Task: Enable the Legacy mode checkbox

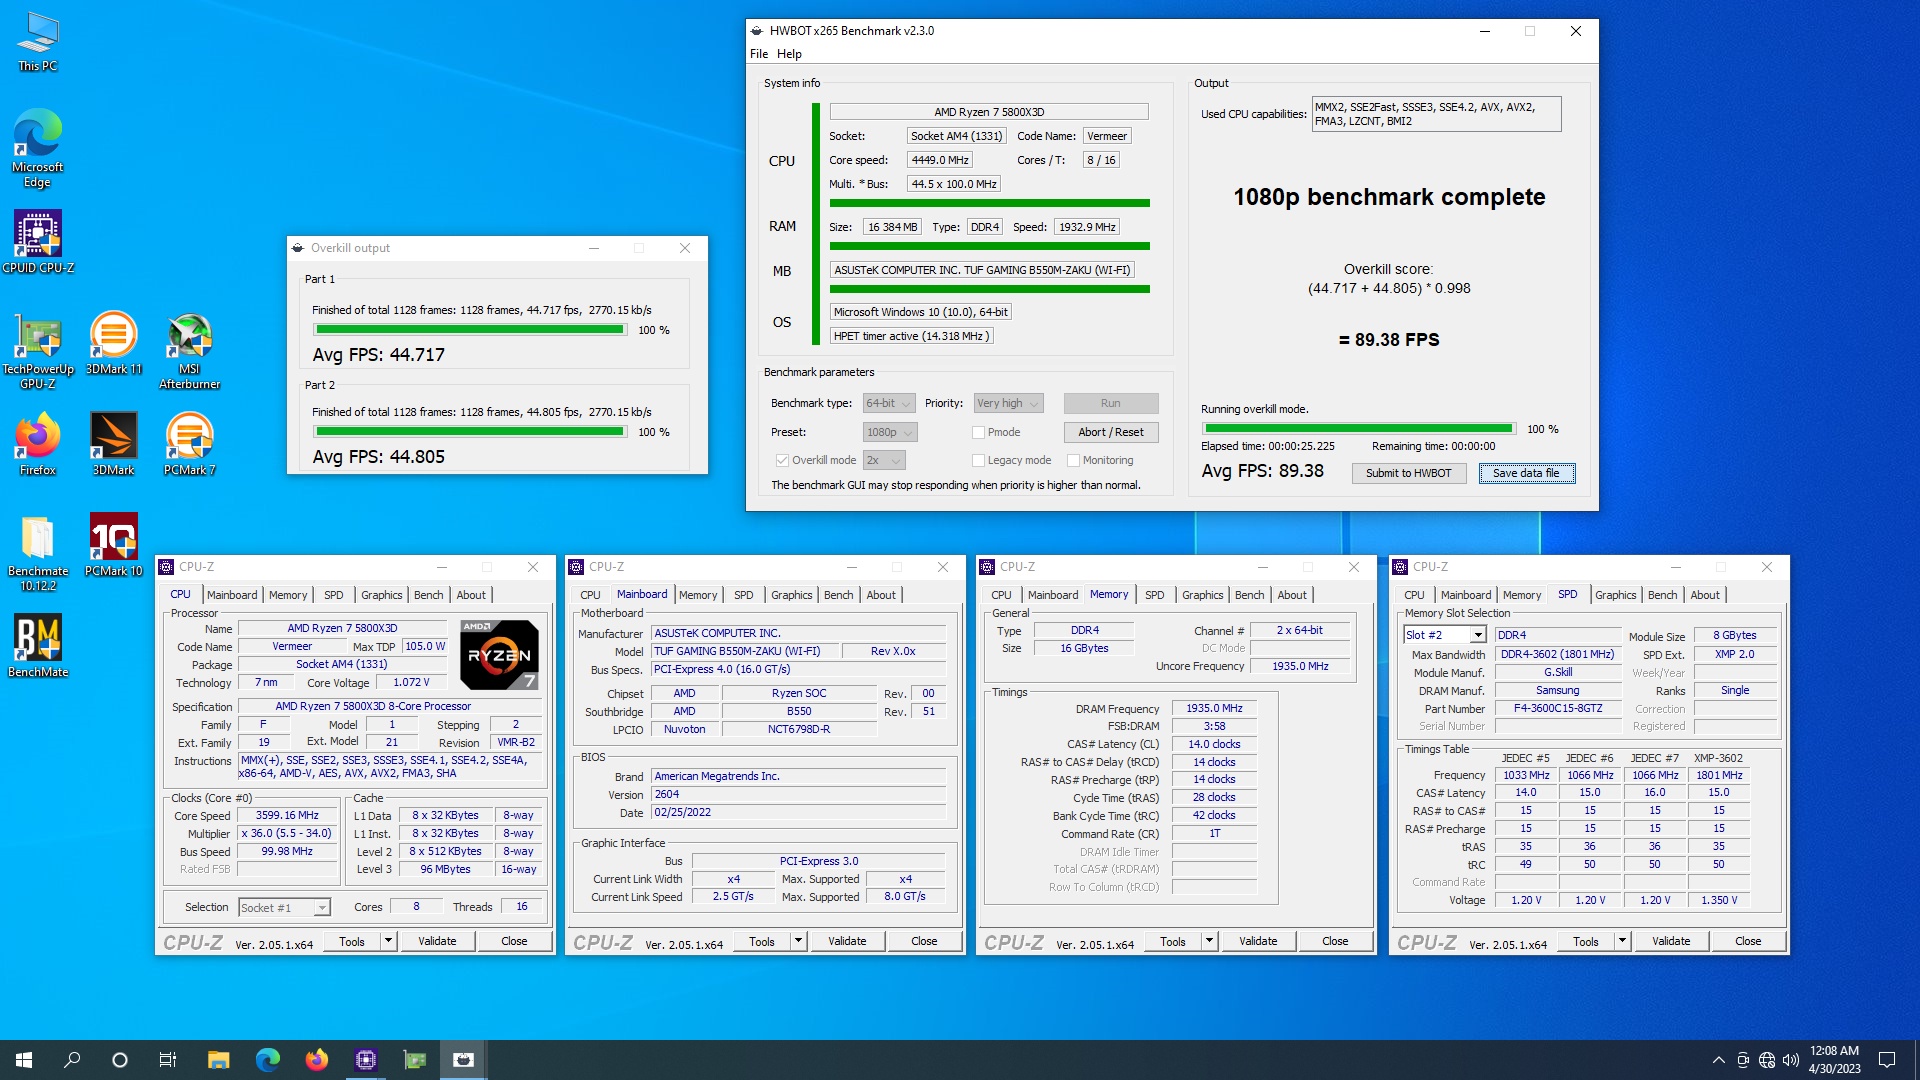Action: coord(978,460)
